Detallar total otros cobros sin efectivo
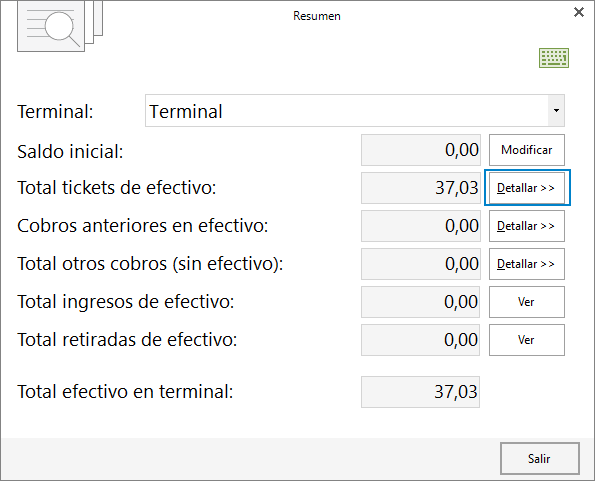 click(x=527, y=264)
